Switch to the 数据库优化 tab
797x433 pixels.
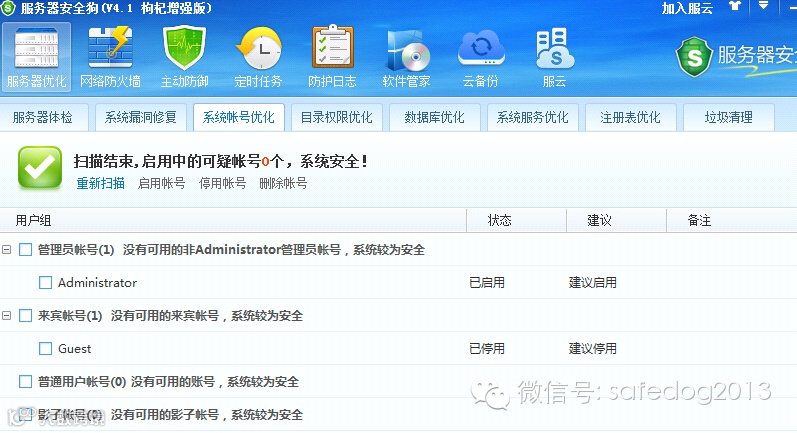coord(435,117)
